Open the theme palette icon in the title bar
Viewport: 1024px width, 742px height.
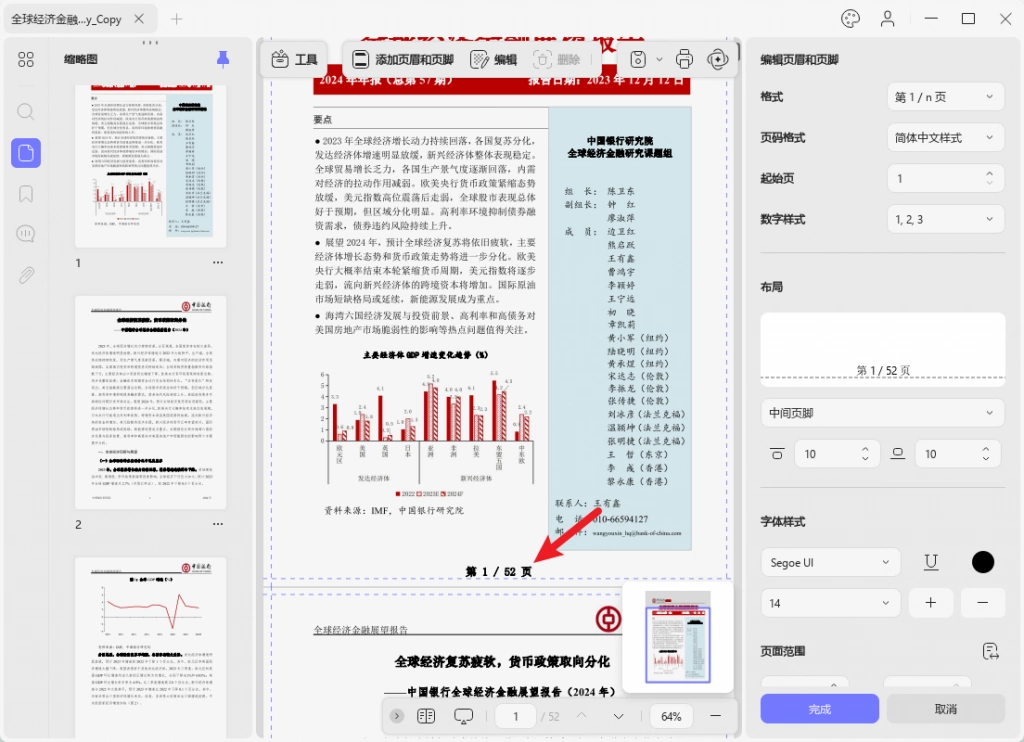point(850,19)
